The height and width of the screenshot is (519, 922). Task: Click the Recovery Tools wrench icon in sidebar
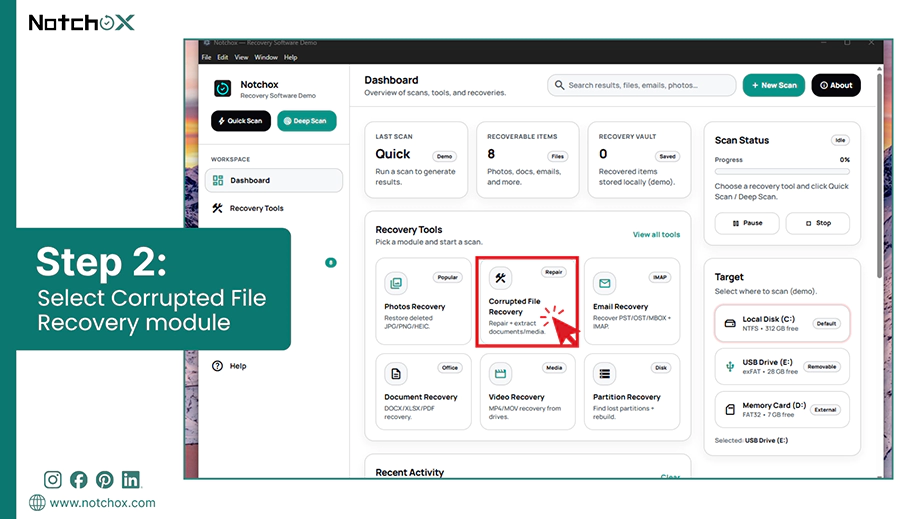pos(218,208)
